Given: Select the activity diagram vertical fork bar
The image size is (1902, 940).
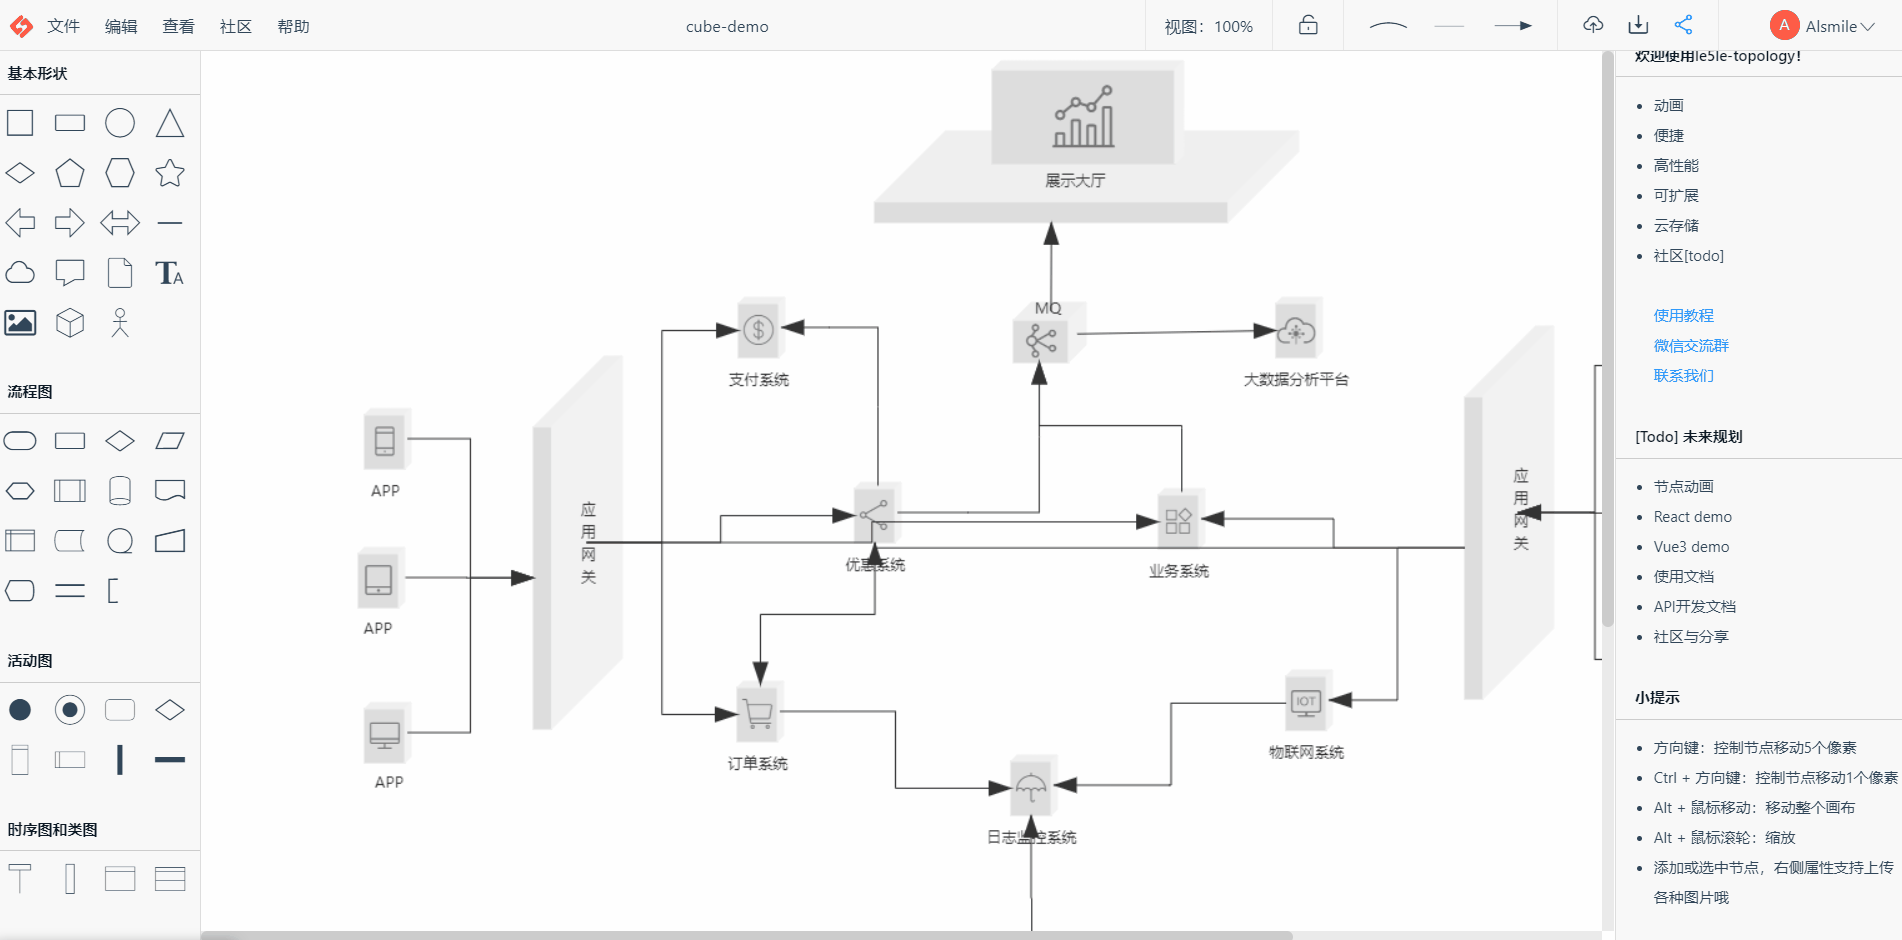Looking at the screenshot, I should pyautogui.click(x=120, y=760).
